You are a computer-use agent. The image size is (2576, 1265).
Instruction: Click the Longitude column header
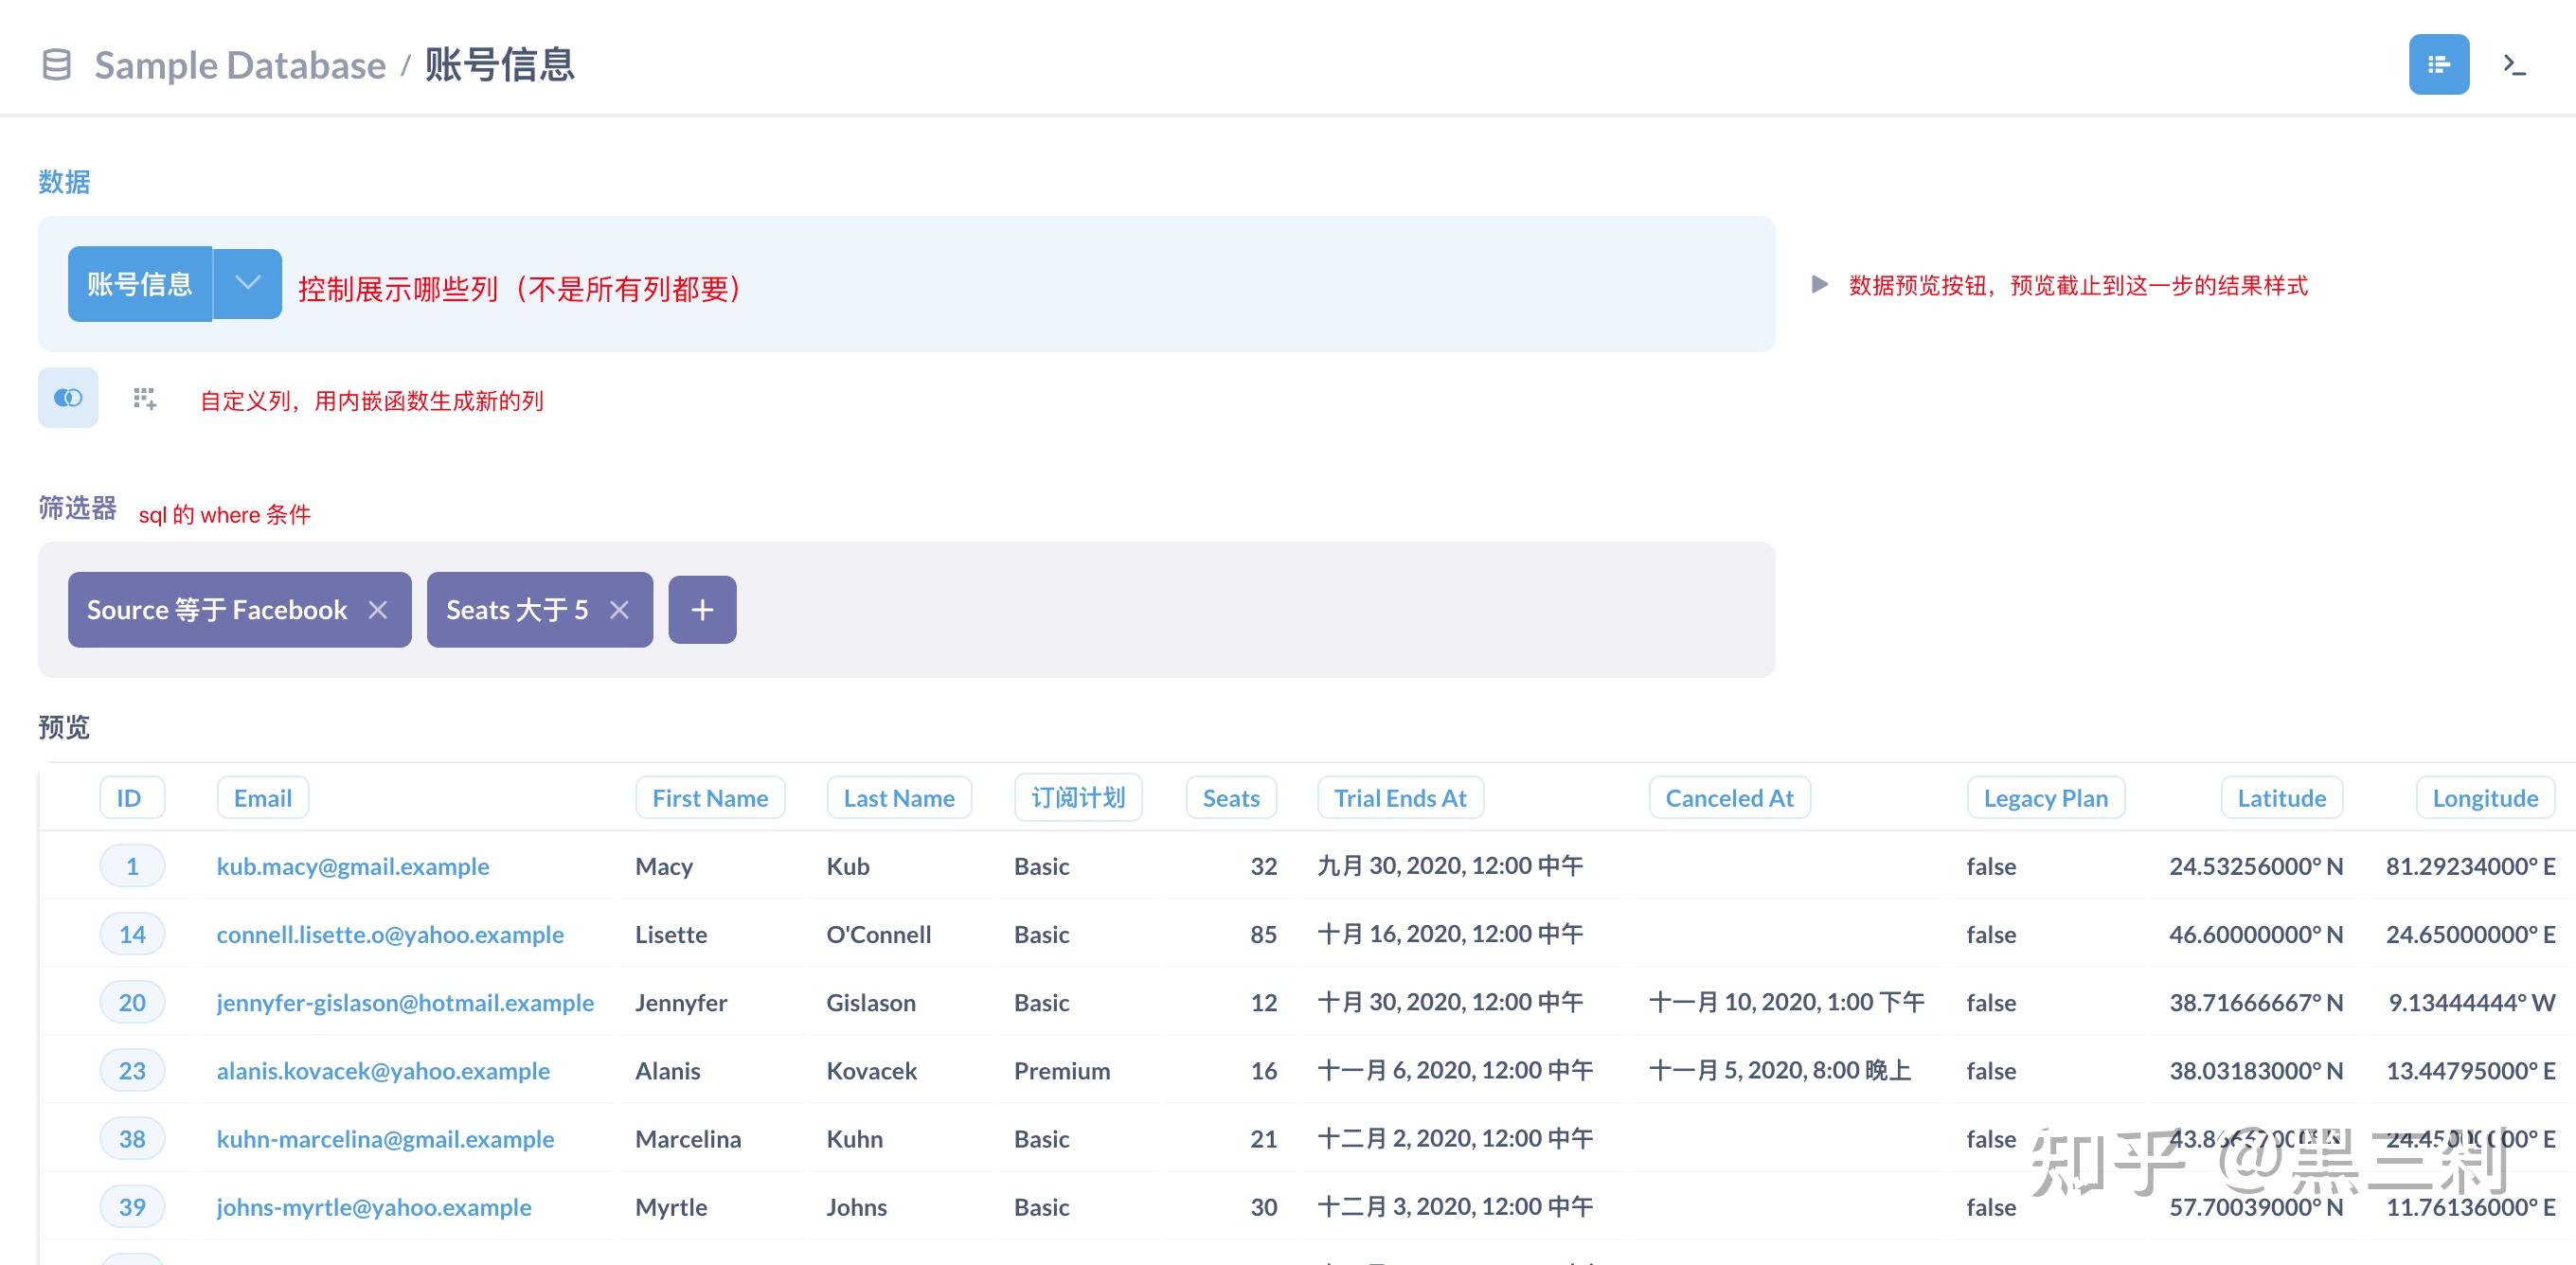2485,798
